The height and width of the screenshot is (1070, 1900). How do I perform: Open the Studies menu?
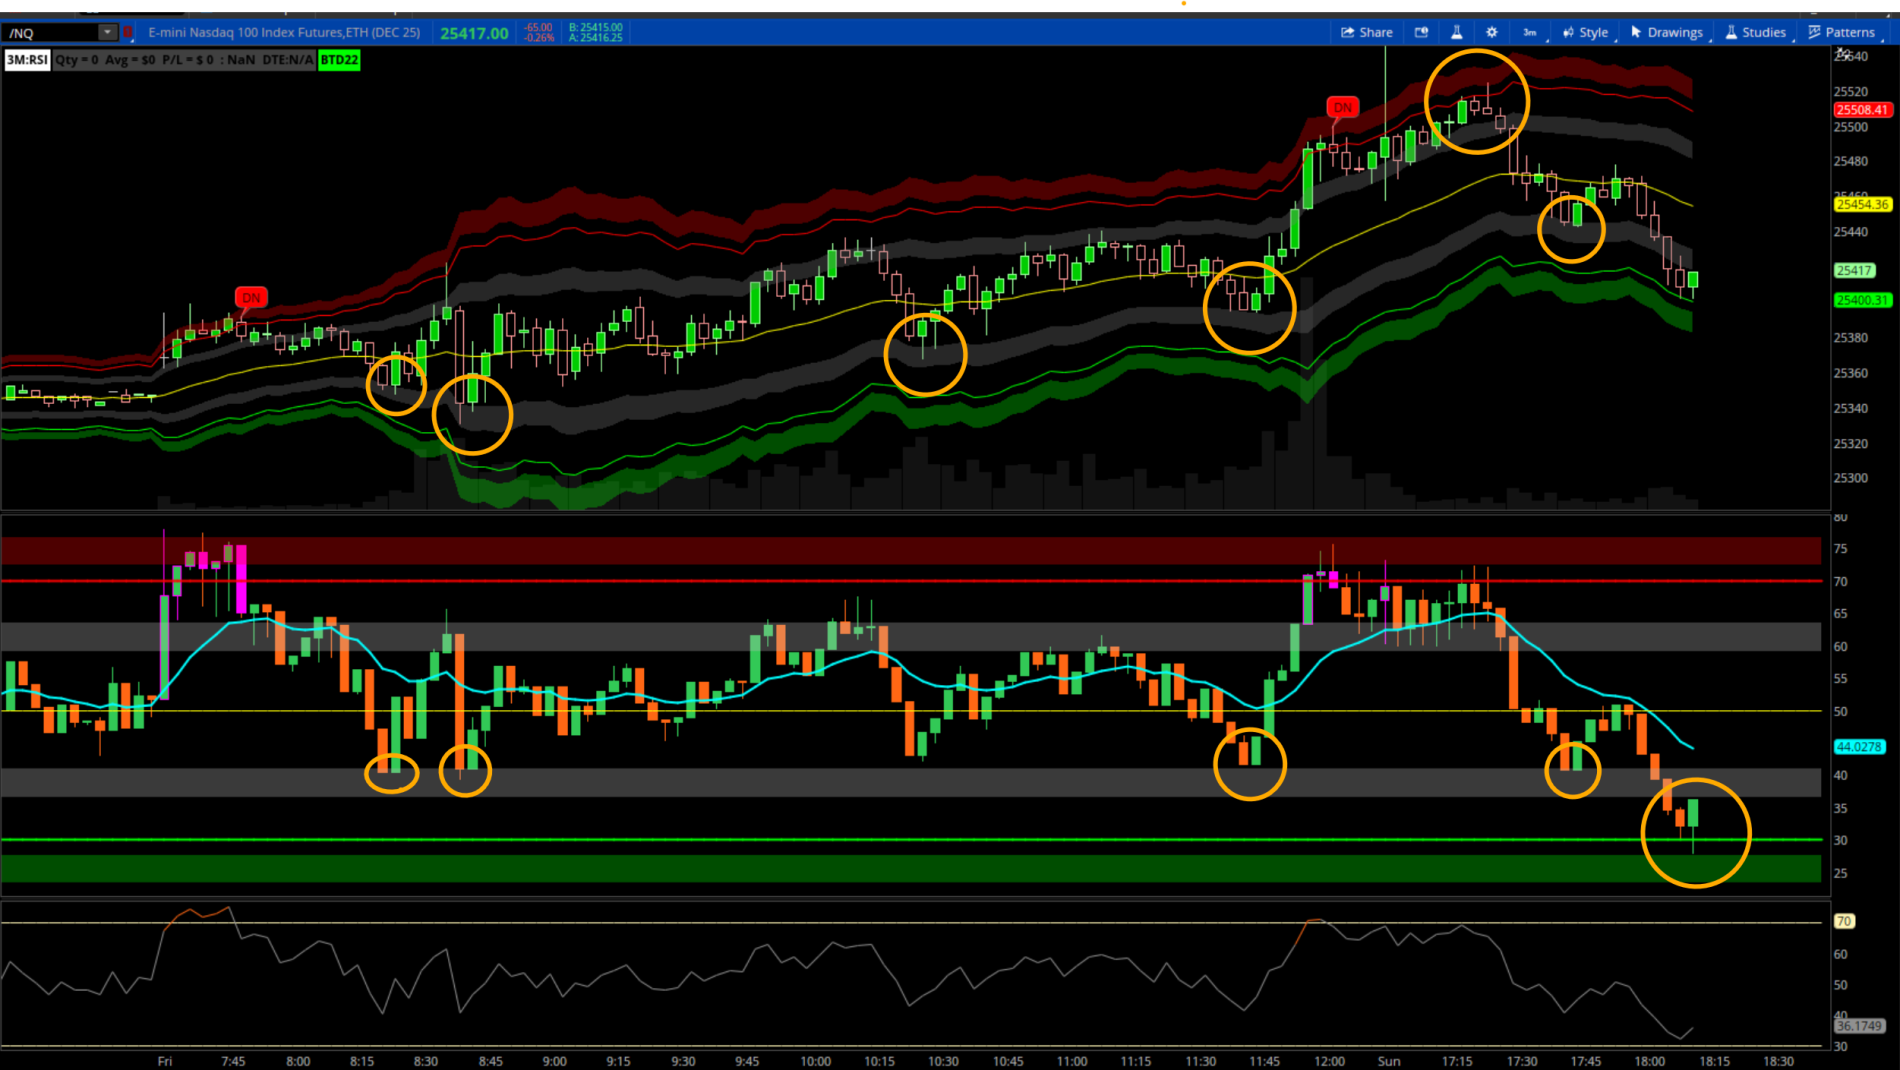tap(1755, 32)
